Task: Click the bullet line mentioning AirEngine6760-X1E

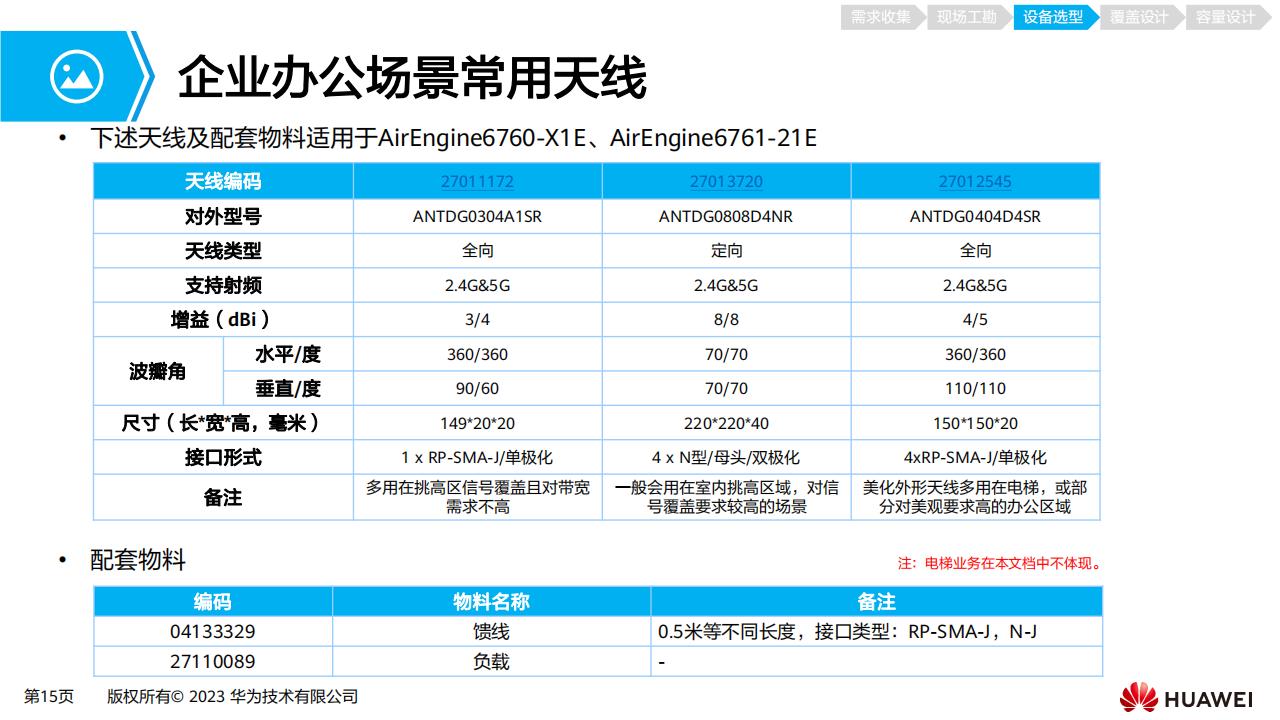Action: (453, 138)
